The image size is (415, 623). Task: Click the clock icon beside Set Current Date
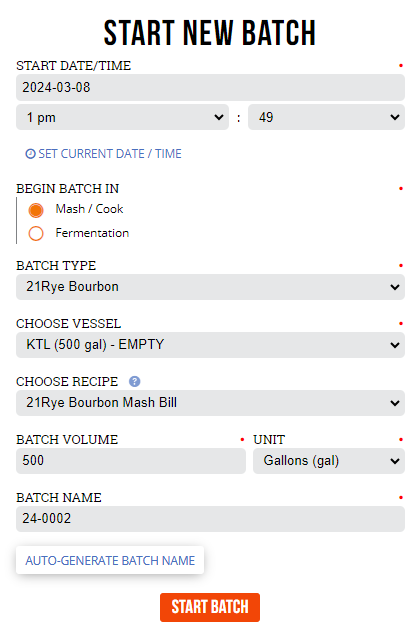tap(30, 154)
